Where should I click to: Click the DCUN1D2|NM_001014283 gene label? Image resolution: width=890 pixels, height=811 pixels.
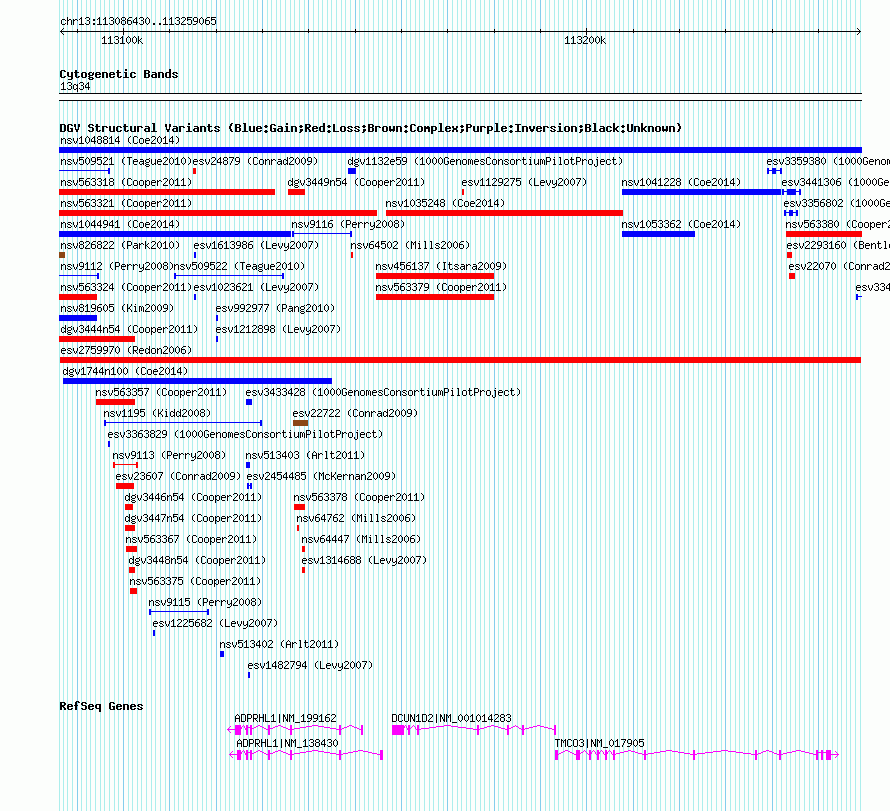[x=451, y=718]
